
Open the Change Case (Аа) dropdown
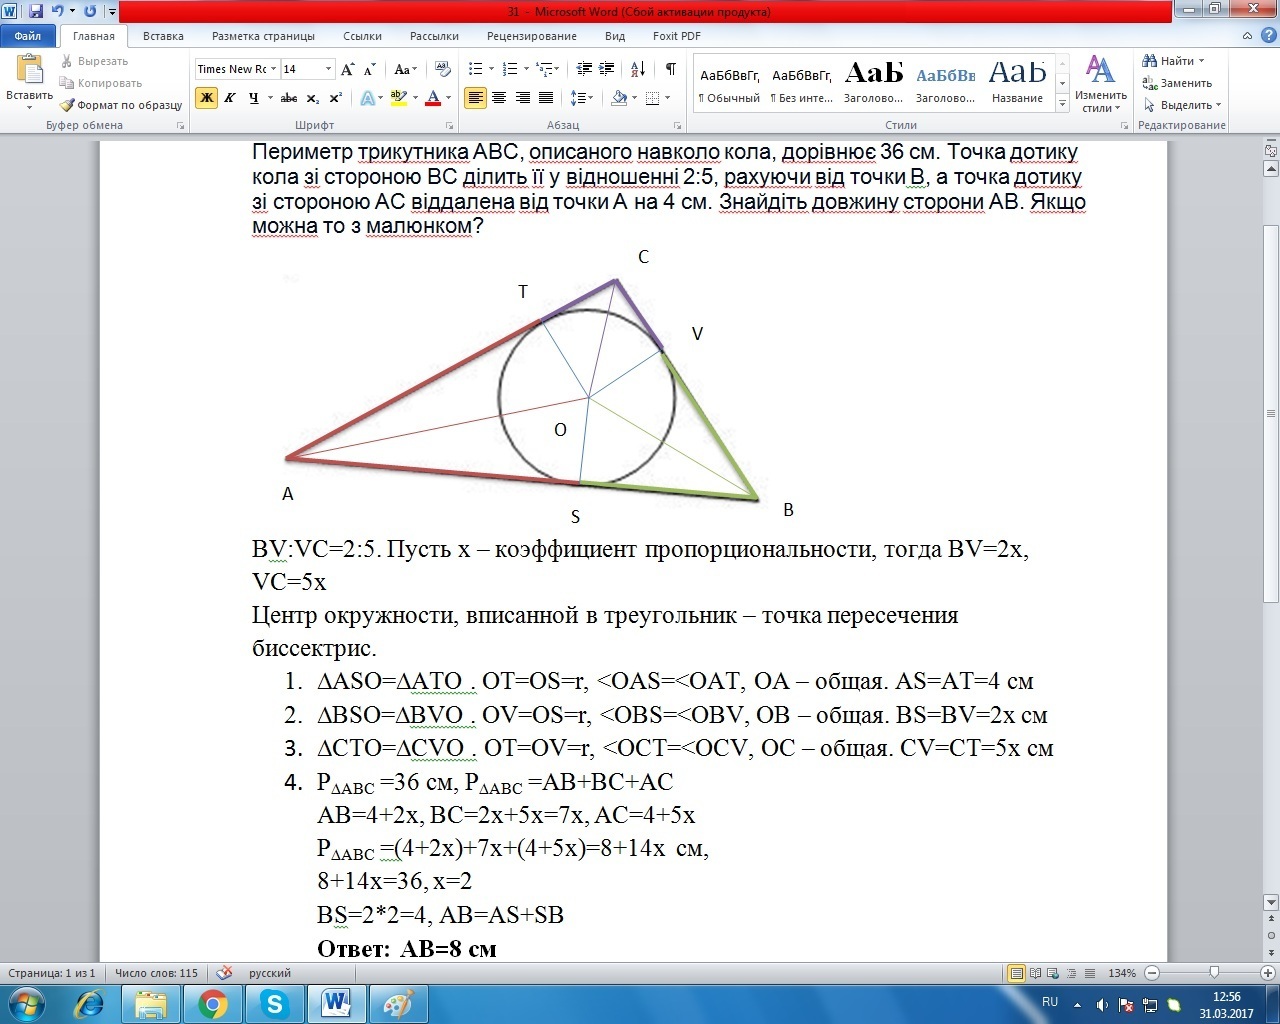[x=405, y=69]
